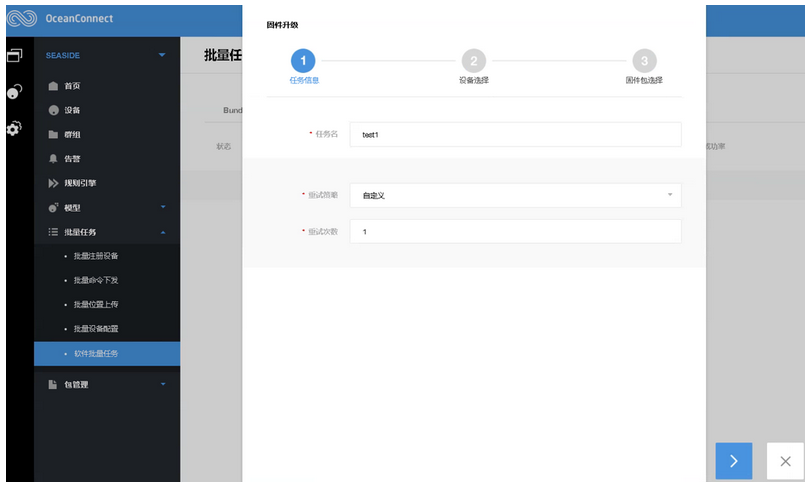This screenshot has height=486, width=805.
Task: Open 告警 in the sidebar
Action: point(72,159)
